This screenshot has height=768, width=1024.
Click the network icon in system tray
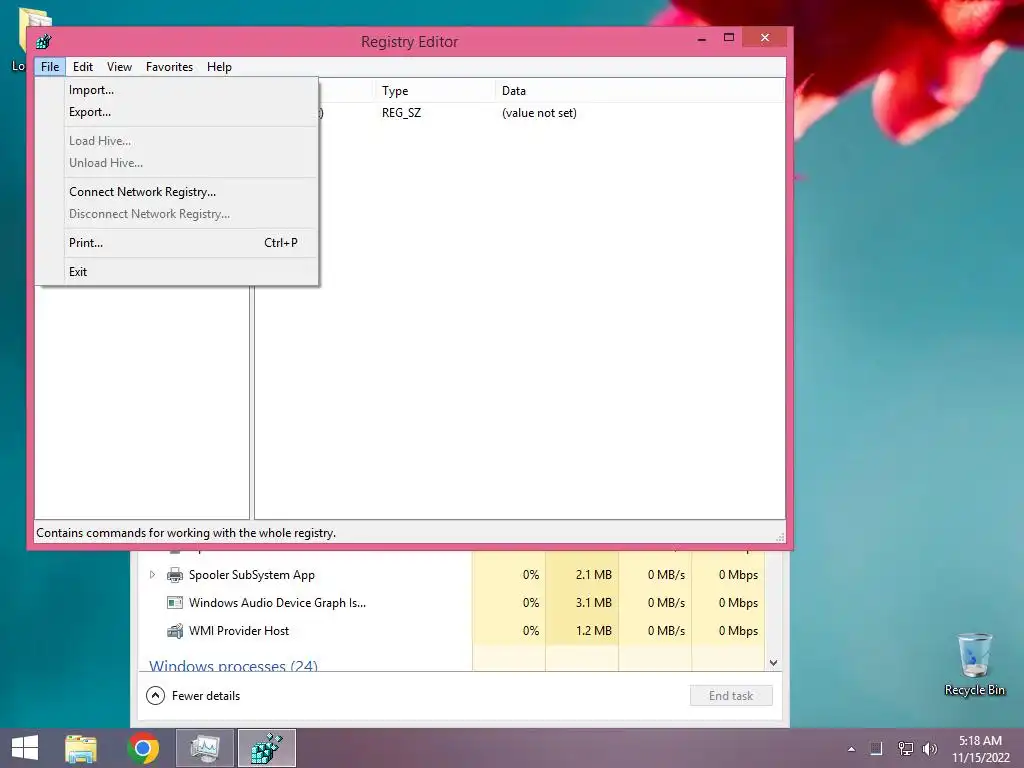click(905, 749)
